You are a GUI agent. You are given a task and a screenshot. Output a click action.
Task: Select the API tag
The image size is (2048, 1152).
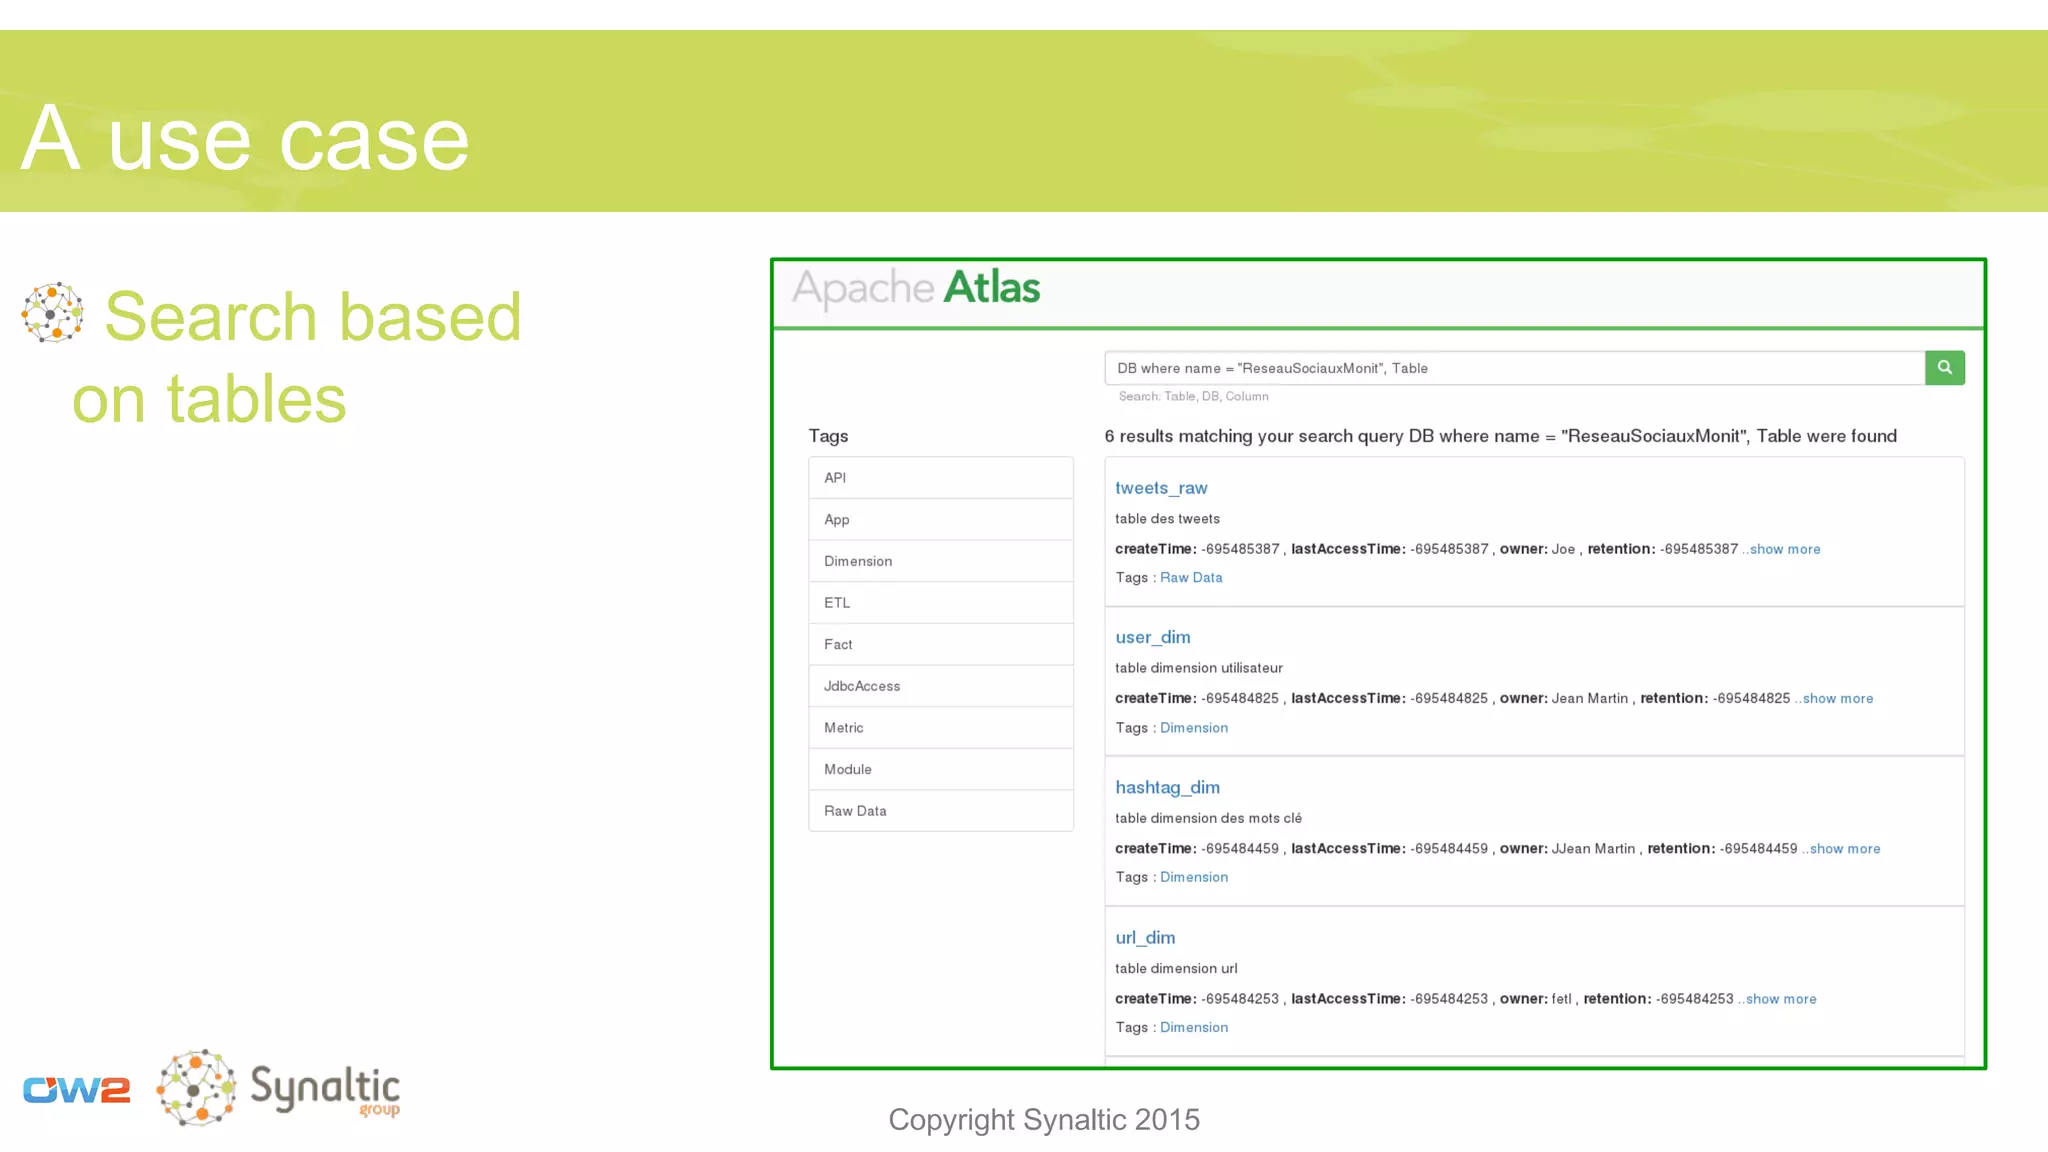(x=940, y=478)
